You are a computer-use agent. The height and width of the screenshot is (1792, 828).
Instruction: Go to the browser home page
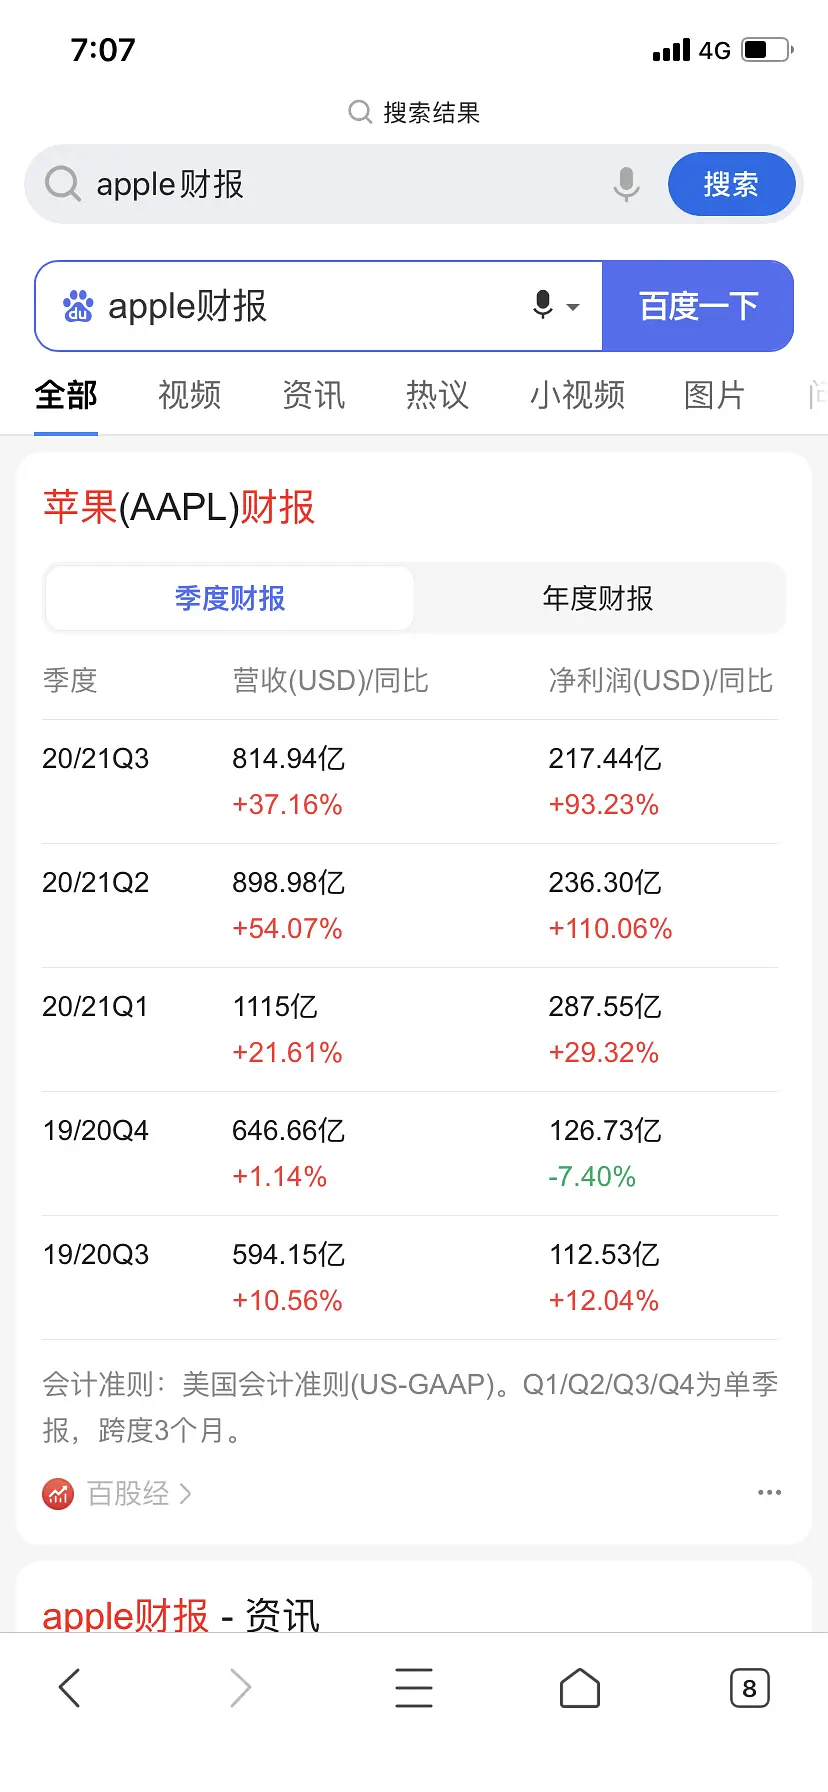[580, 1687]
